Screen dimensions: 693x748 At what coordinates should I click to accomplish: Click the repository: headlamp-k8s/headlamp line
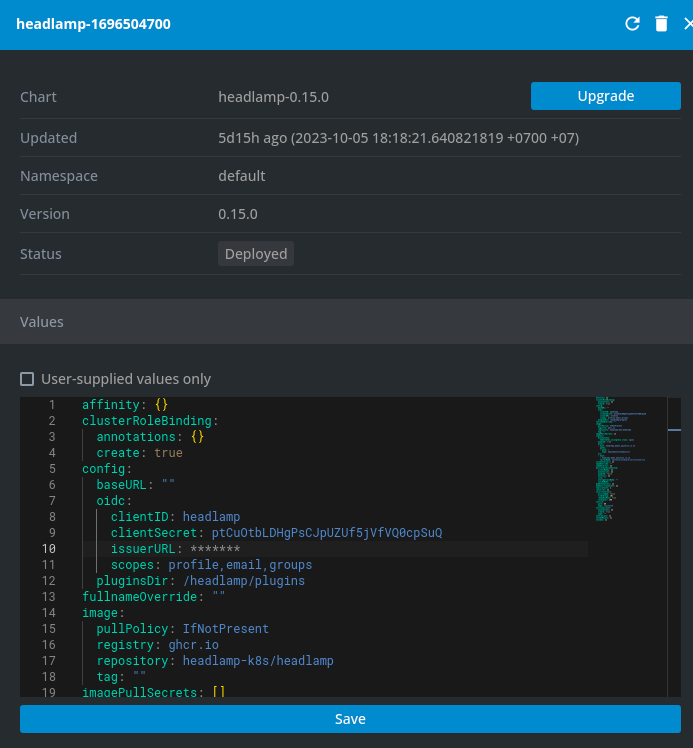(x=215, y=661)
